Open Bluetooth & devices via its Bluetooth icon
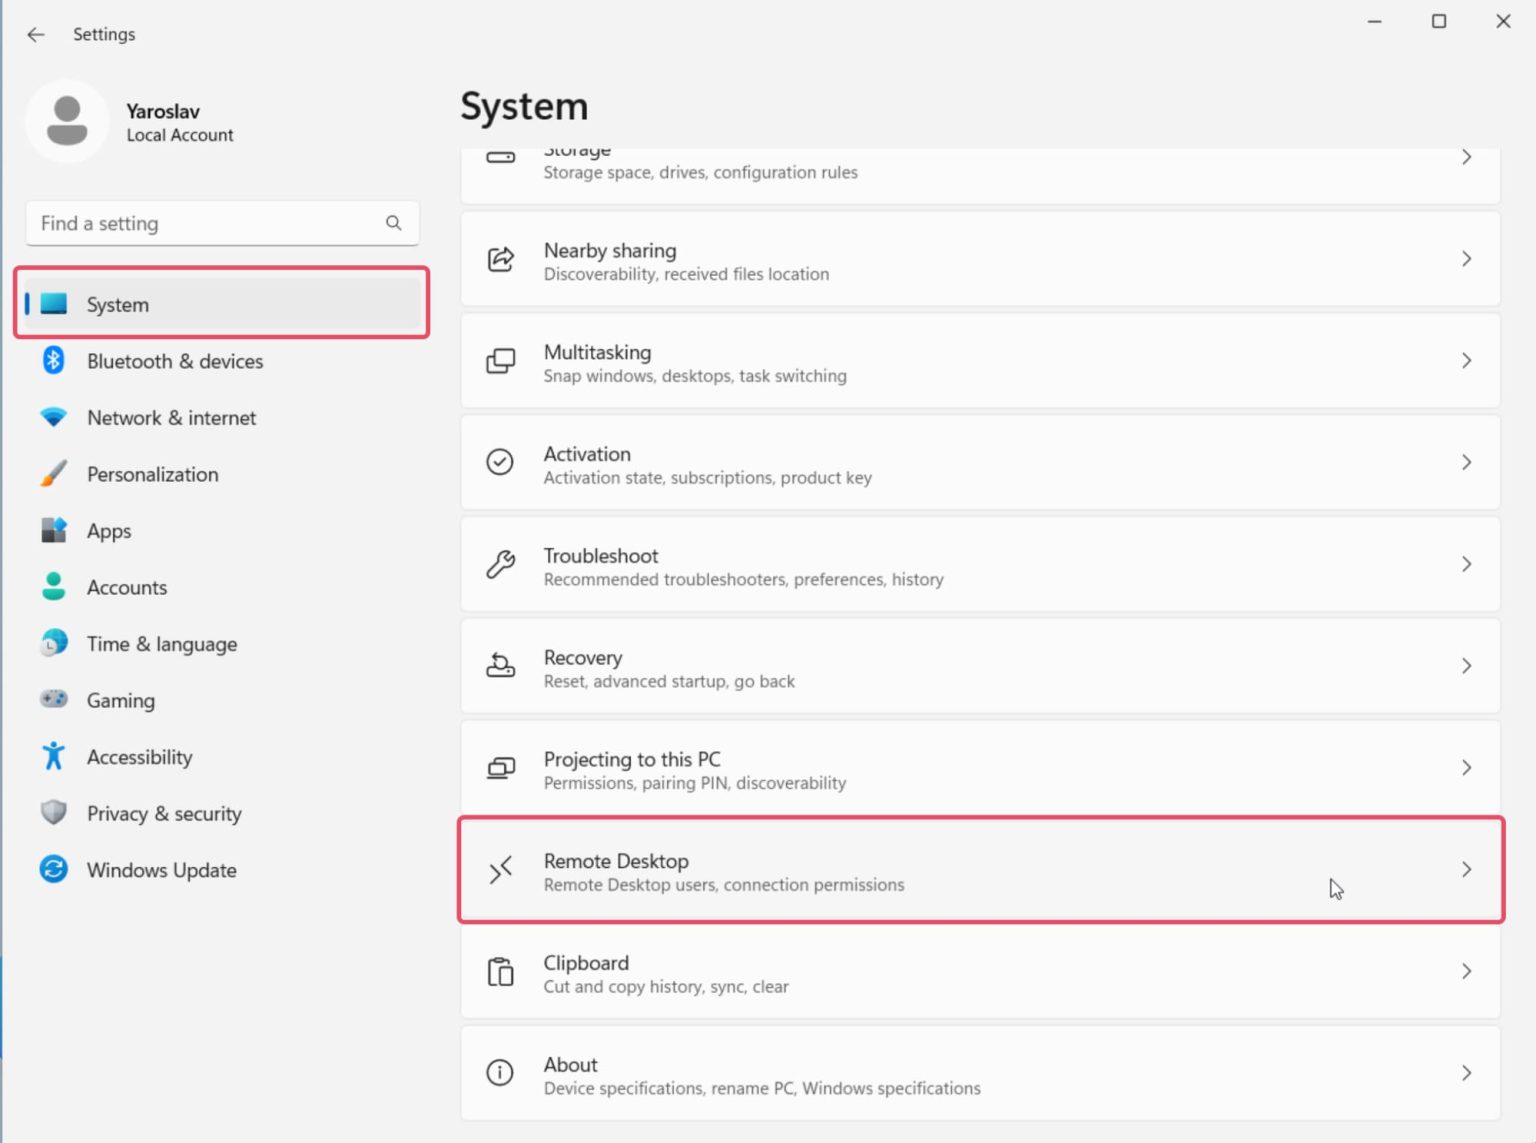This screenshot has width=1536, height=1143. (54, 361)
